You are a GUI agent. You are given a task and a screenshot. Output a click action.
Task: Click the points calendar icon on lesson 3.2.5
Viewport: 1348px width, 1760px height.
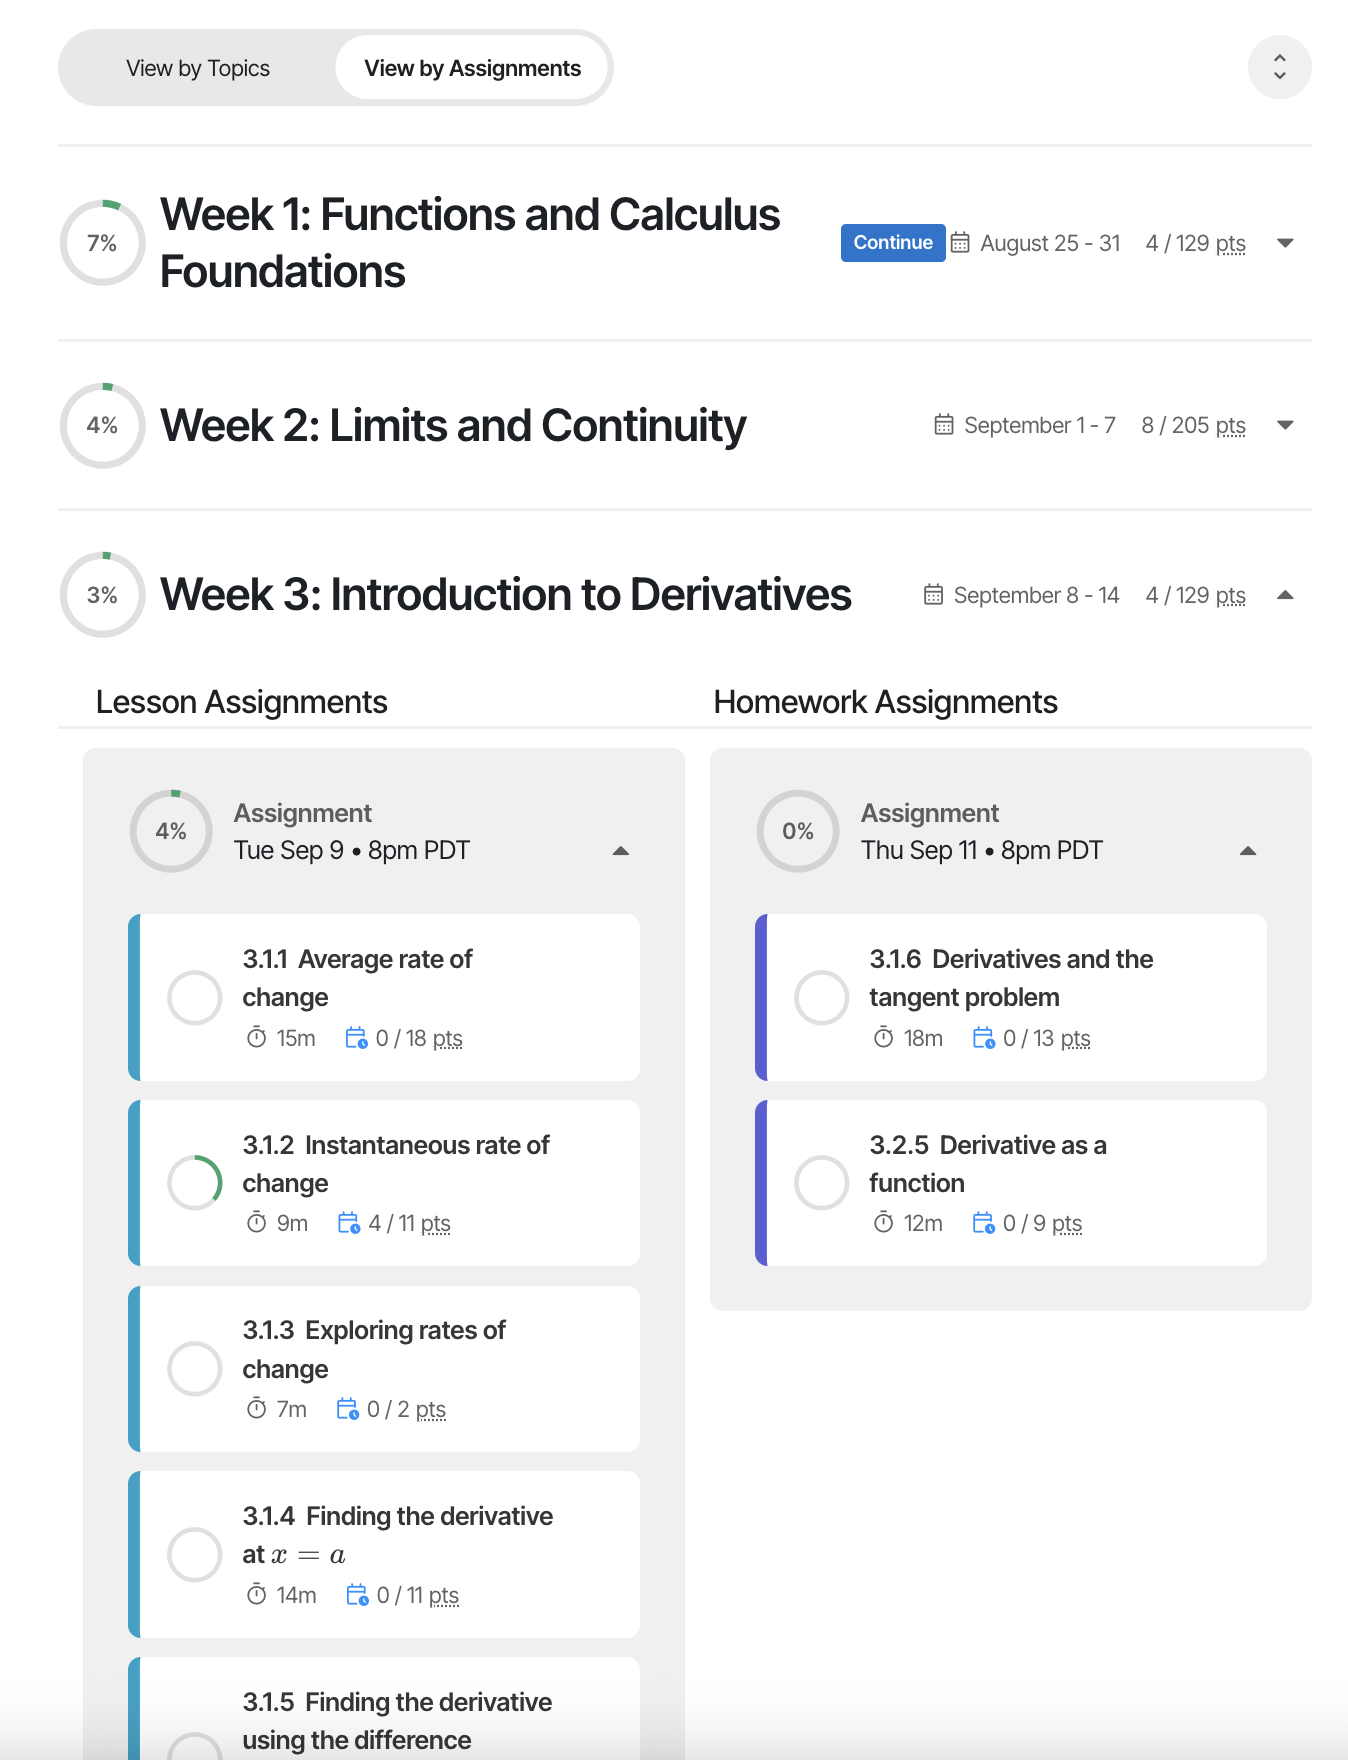pos(983,1223)
